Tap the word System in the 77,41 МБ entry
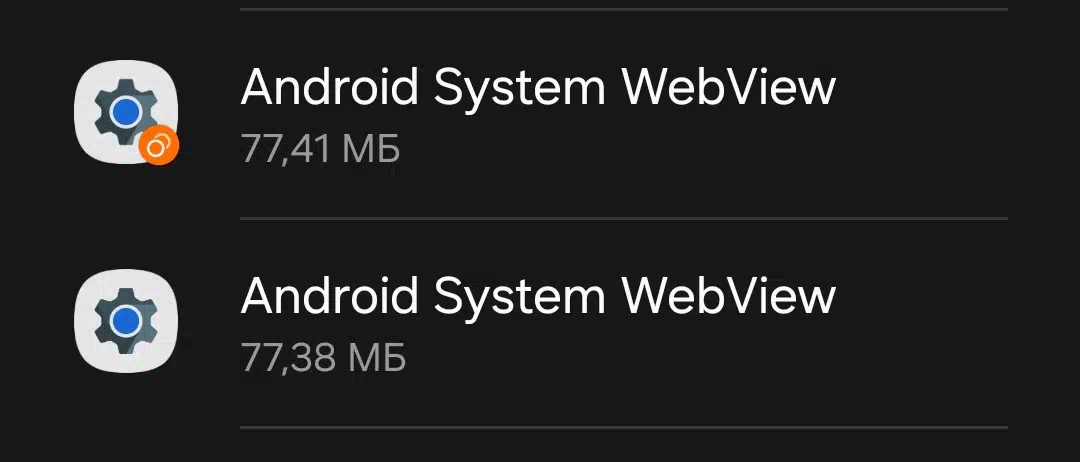 click(521, 92)
